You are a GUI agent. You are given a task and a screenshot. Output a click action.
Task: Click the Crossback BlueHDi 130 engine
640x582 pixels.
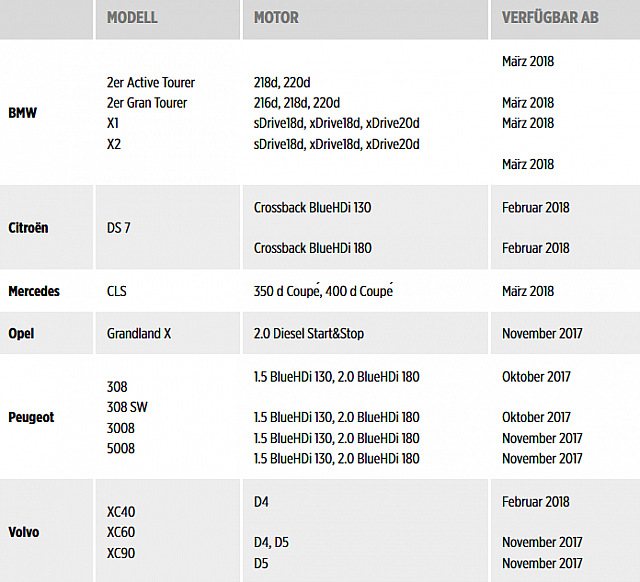(x=313, y=207)
